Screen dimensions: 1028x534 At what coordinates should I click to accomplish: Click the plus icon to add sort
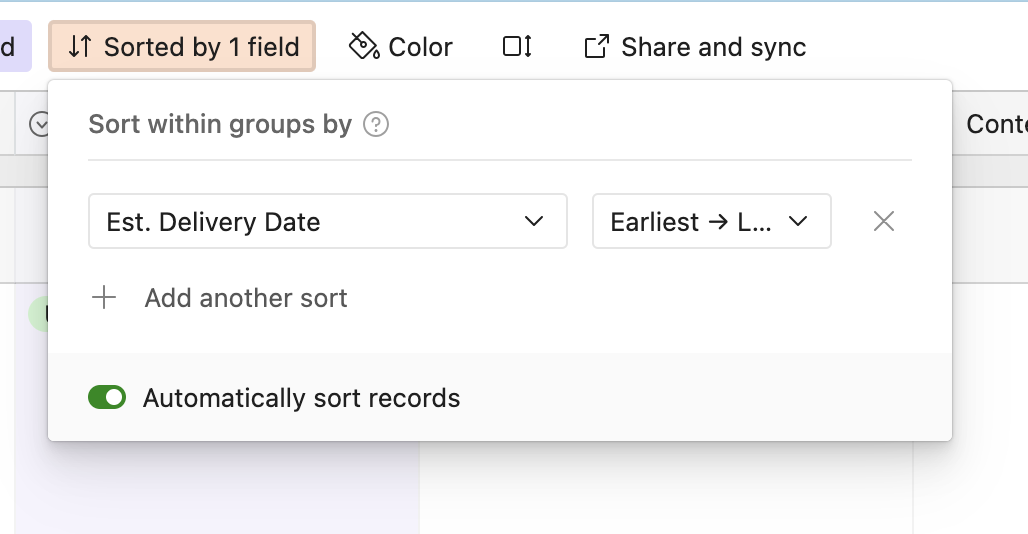click(x=104, y=298)
